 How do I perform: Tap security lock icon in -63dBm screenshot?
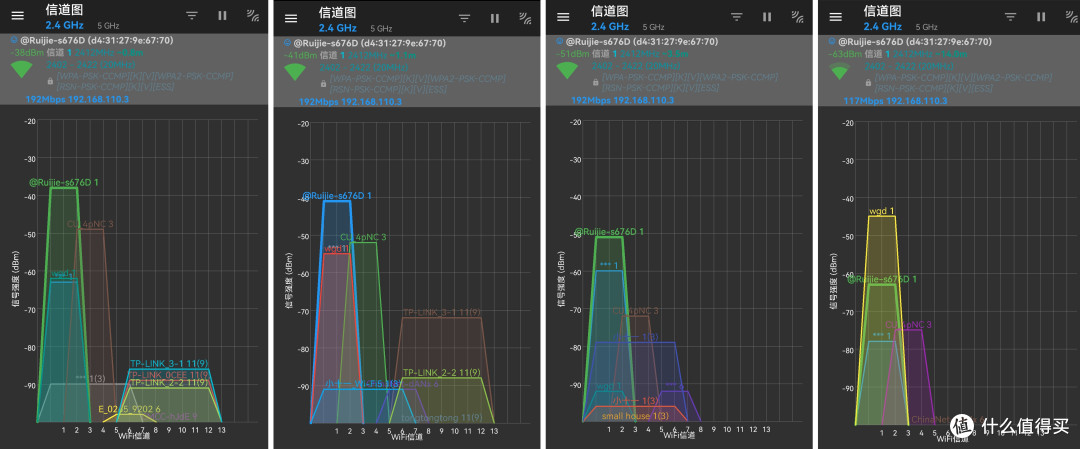click(867, 82)
